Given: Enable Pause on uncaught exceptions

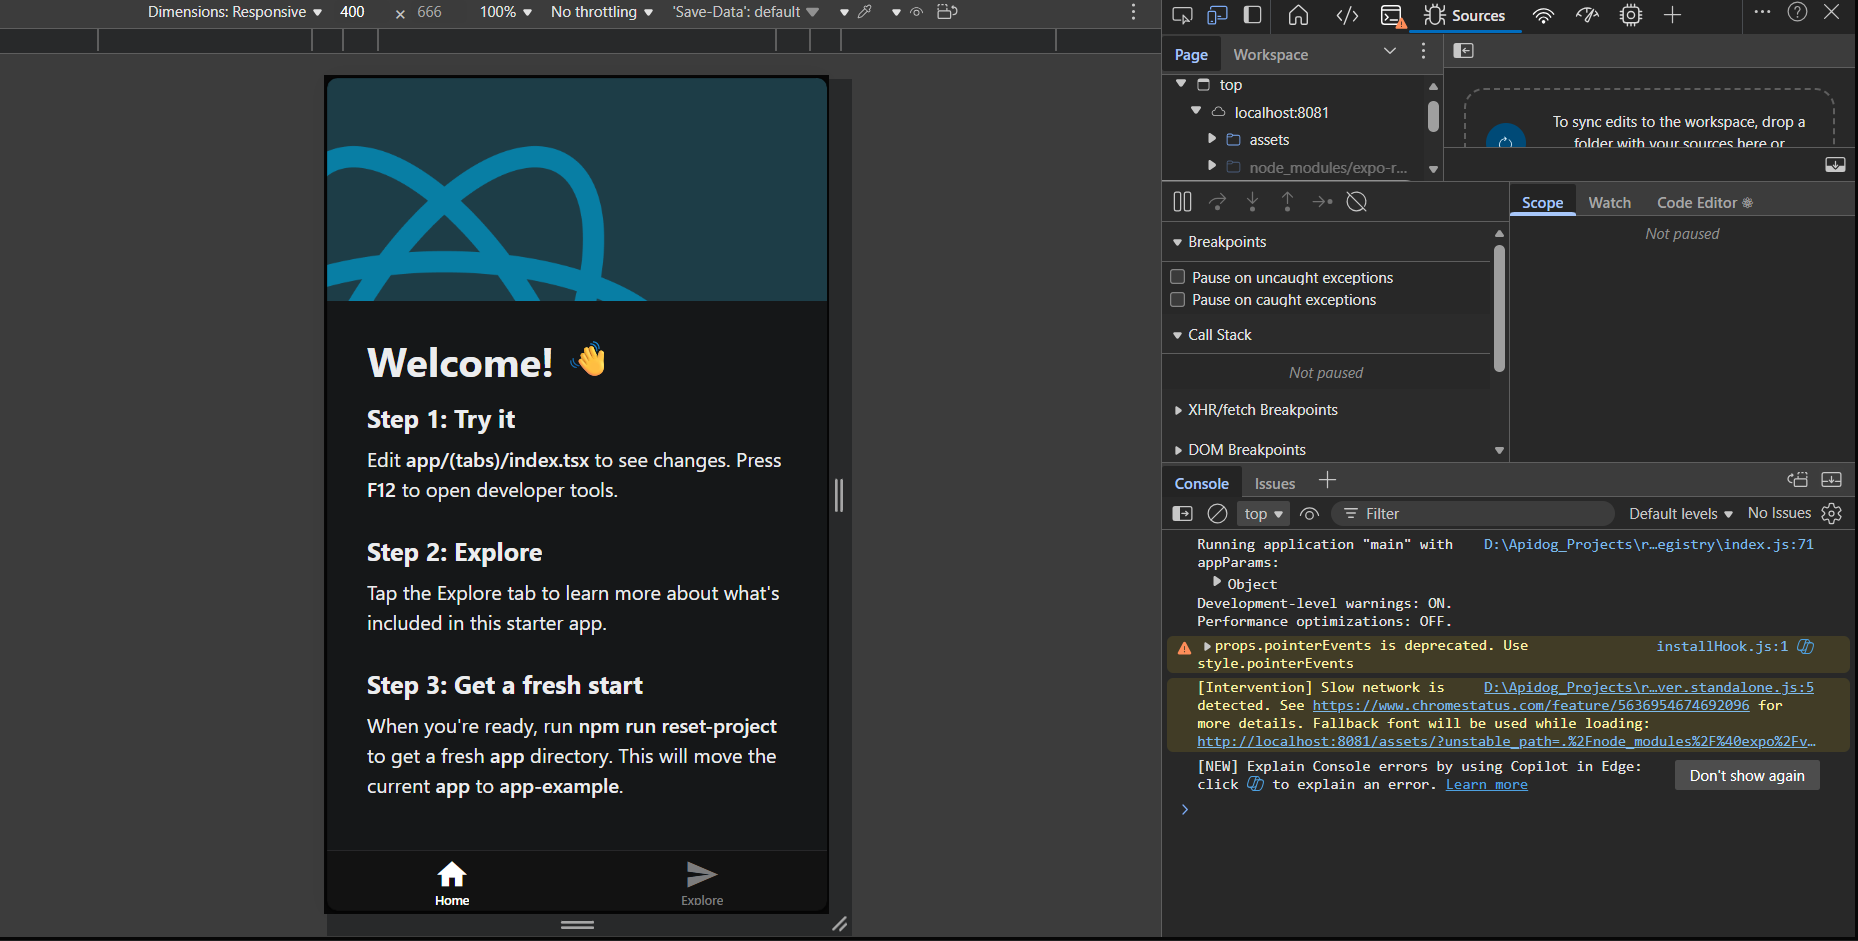Looking at the screenshot, I should 1178,277.
